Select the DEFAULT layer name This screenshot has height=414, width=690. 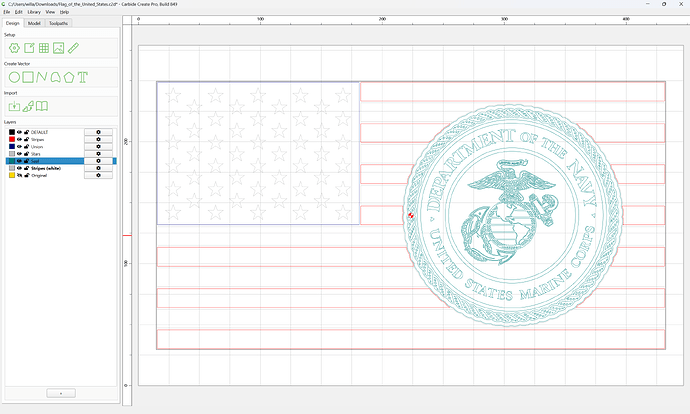tap(40, 132)
